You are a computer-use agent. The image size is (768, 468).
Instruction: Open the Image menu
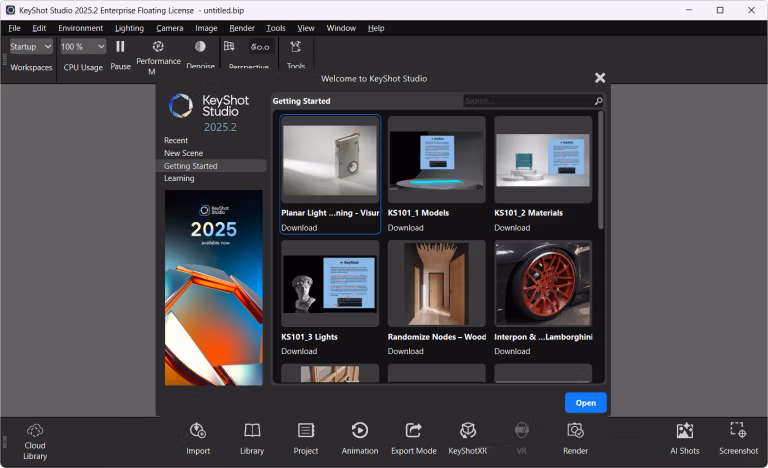tap(206, 28)
